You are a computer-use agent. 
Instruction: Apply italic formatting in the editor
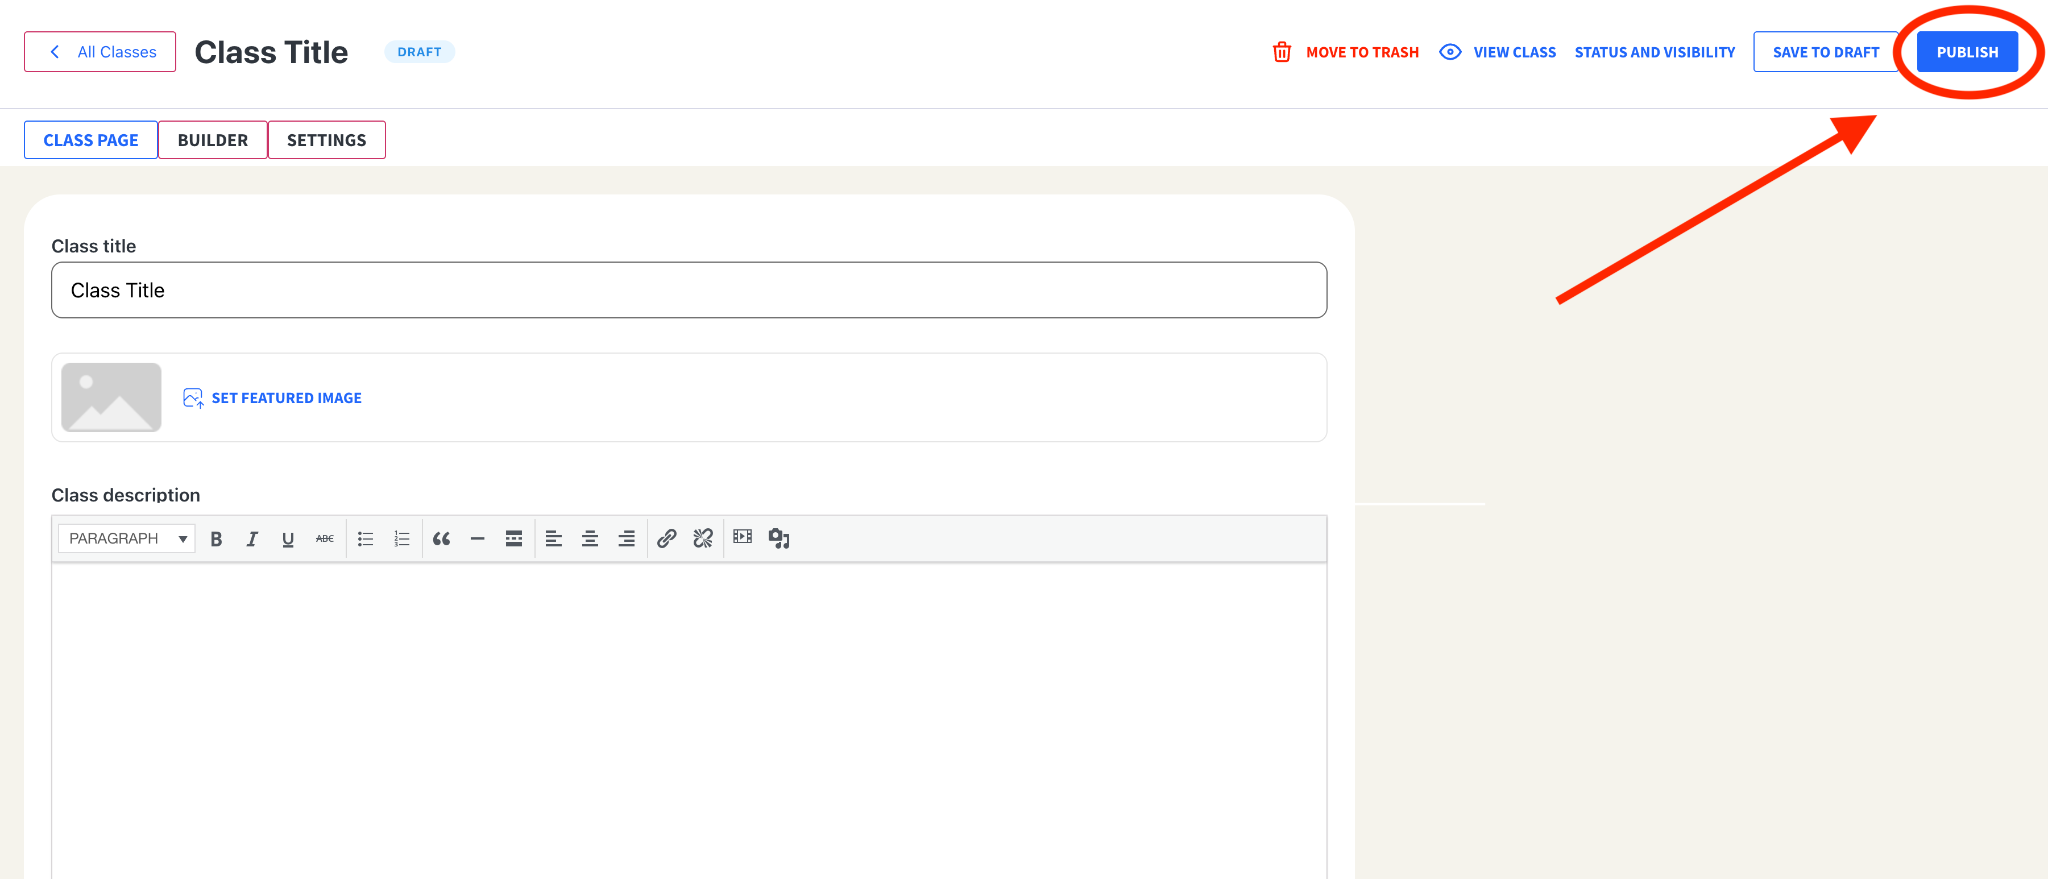point(252,539)
